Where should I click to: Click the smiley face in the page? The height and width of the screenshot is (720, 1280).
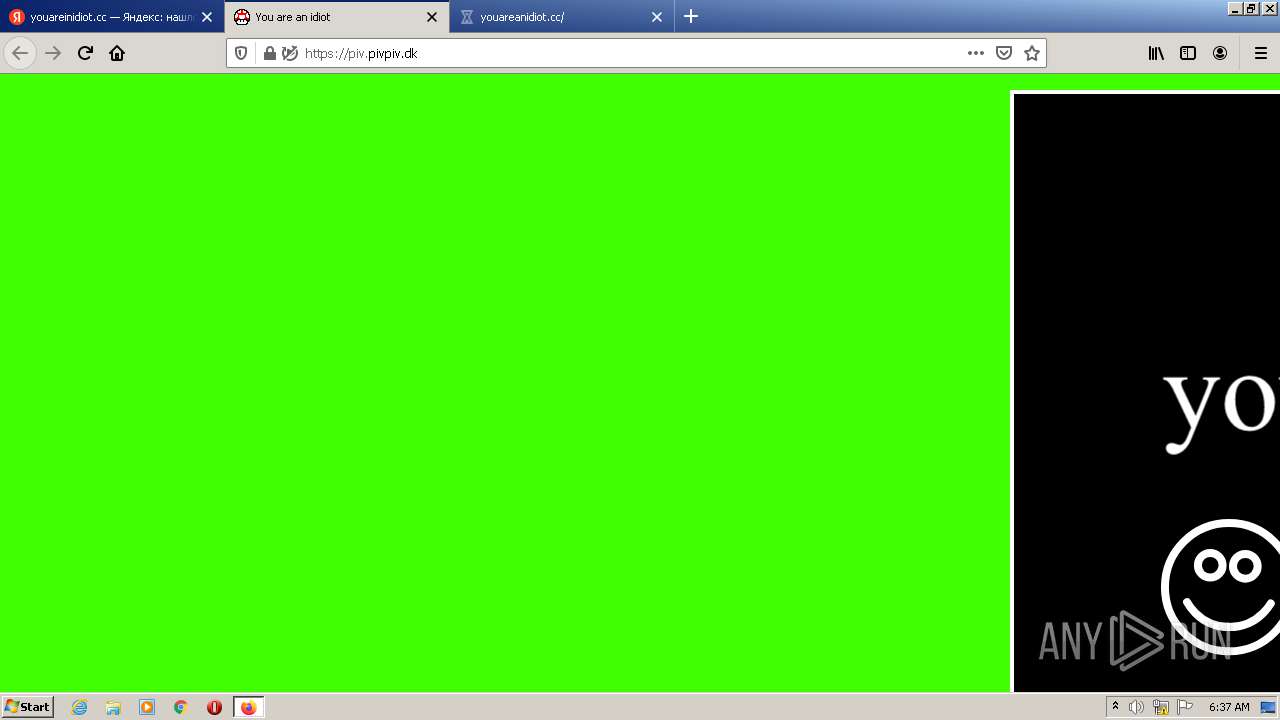tap(1221, 587)
